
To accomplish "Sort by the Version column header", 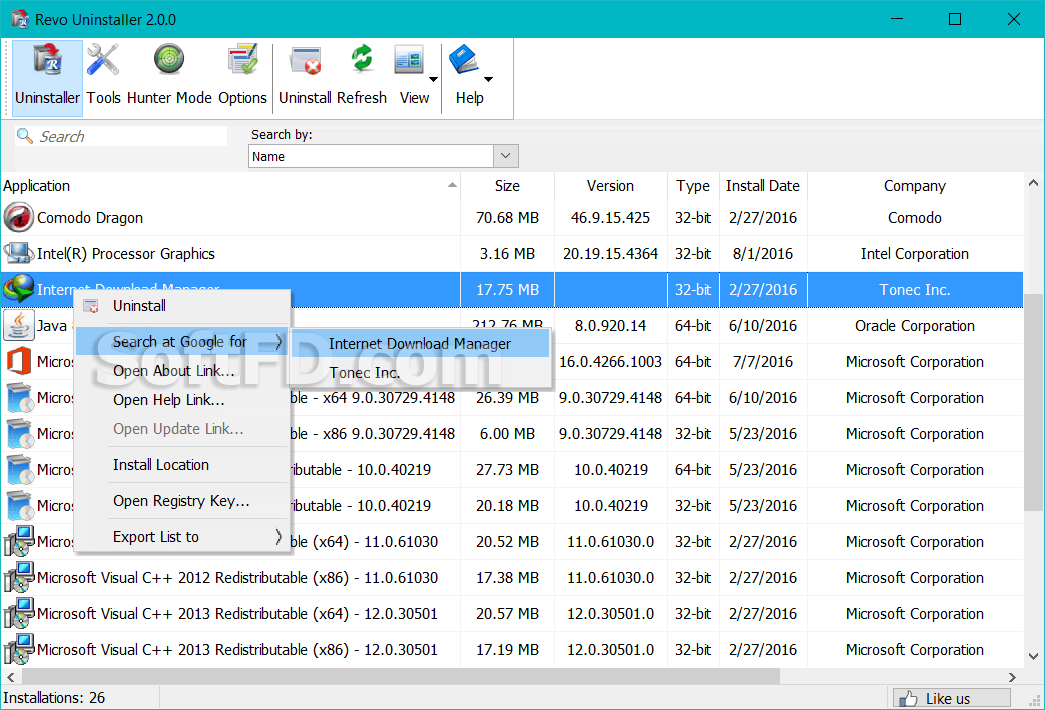I will (x=610, y=186).
